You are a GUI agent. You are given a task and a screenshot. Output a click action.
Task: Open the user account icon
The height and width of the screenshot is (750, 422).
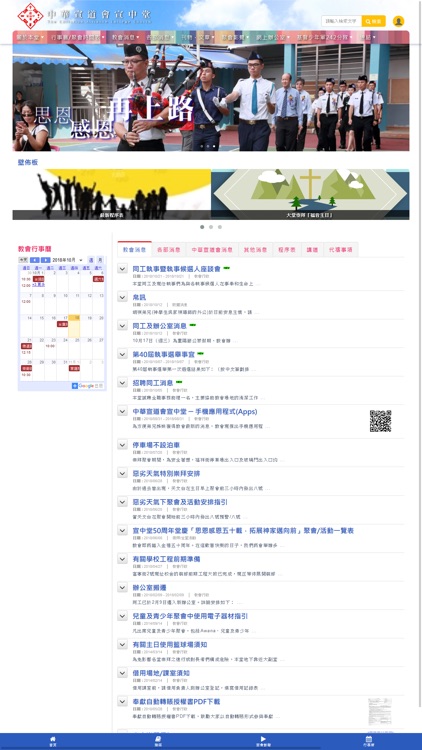tap(398, 21)
